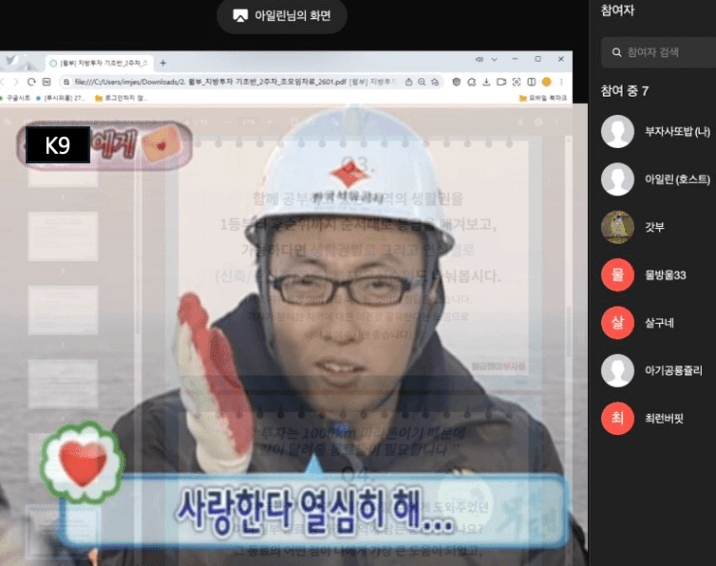The height and width of the screenshot is (566, 716).
Task: Expand the tab list chevron in title bar
Action: 494,59
